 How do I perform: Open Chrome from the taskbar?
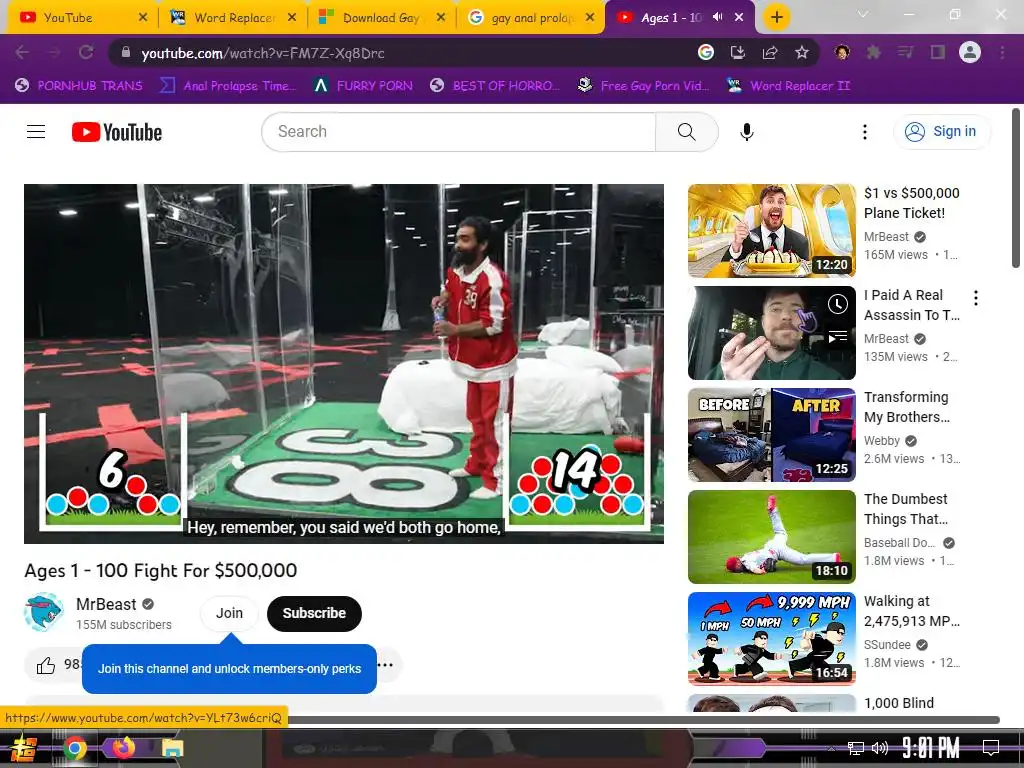tap(74, 748)
